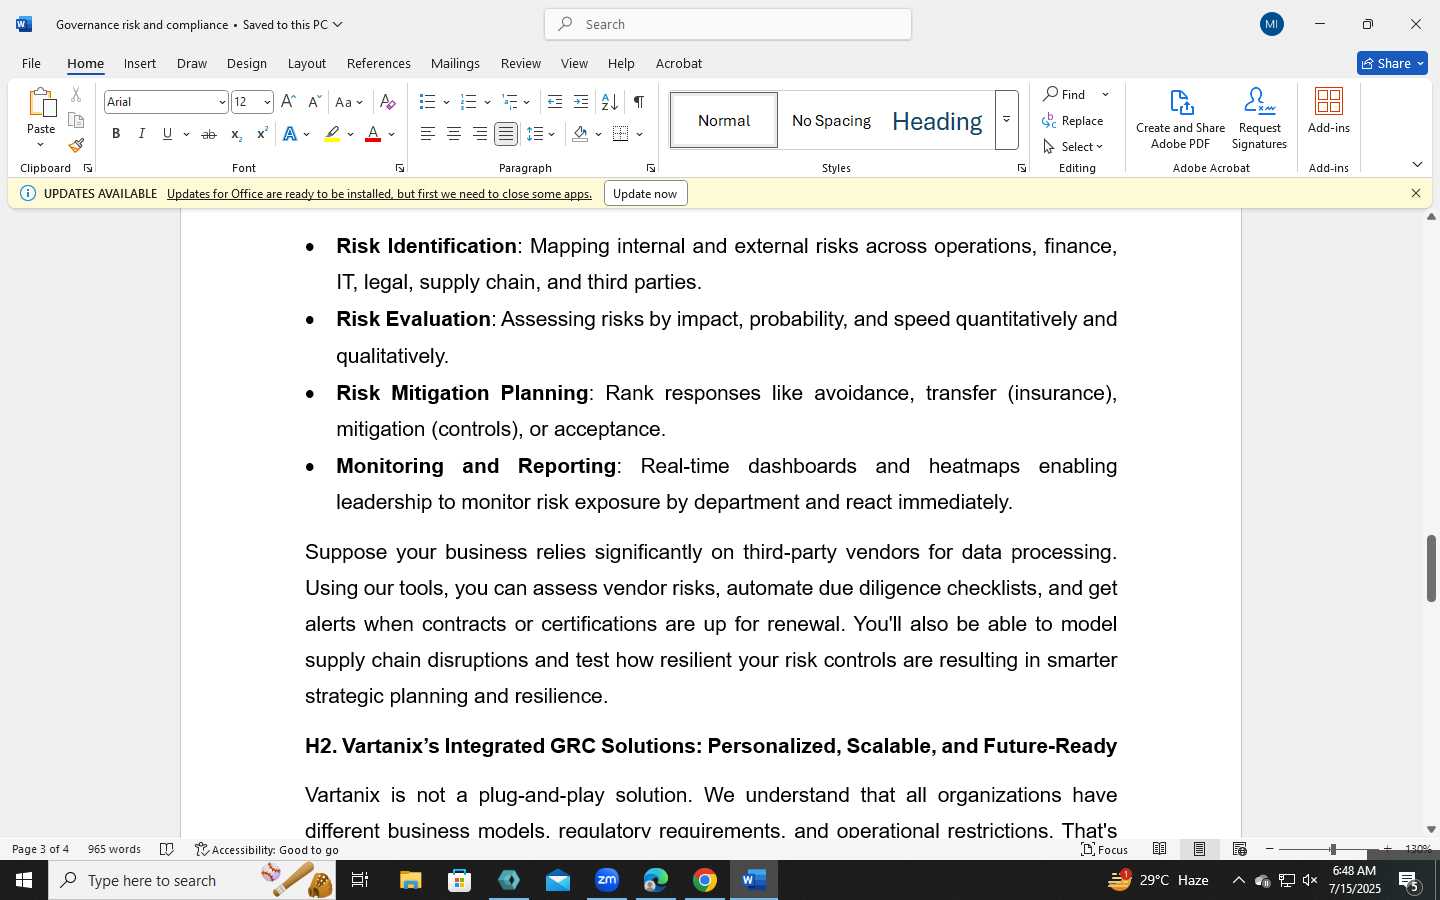Toggle italic formatting
Screen dimensions: 1440x900
[142, 134]
